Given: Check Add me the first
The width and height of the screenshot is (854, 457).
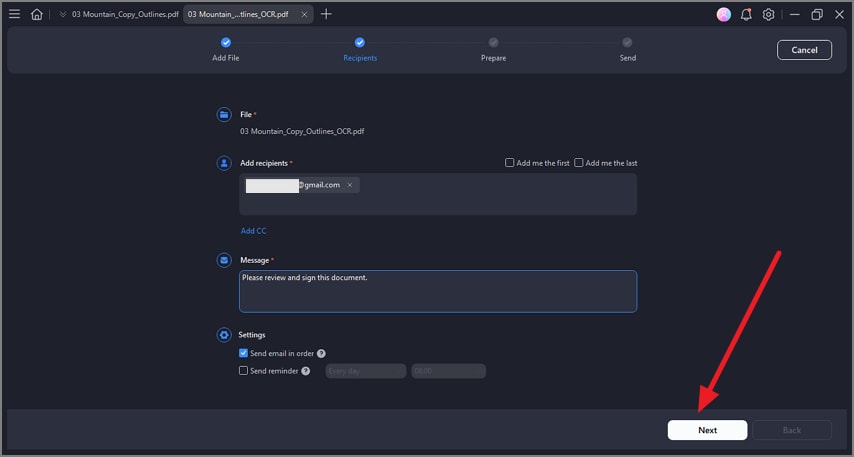Looking at the screenshot, I should pyautogui.click(x=509, y=162).
